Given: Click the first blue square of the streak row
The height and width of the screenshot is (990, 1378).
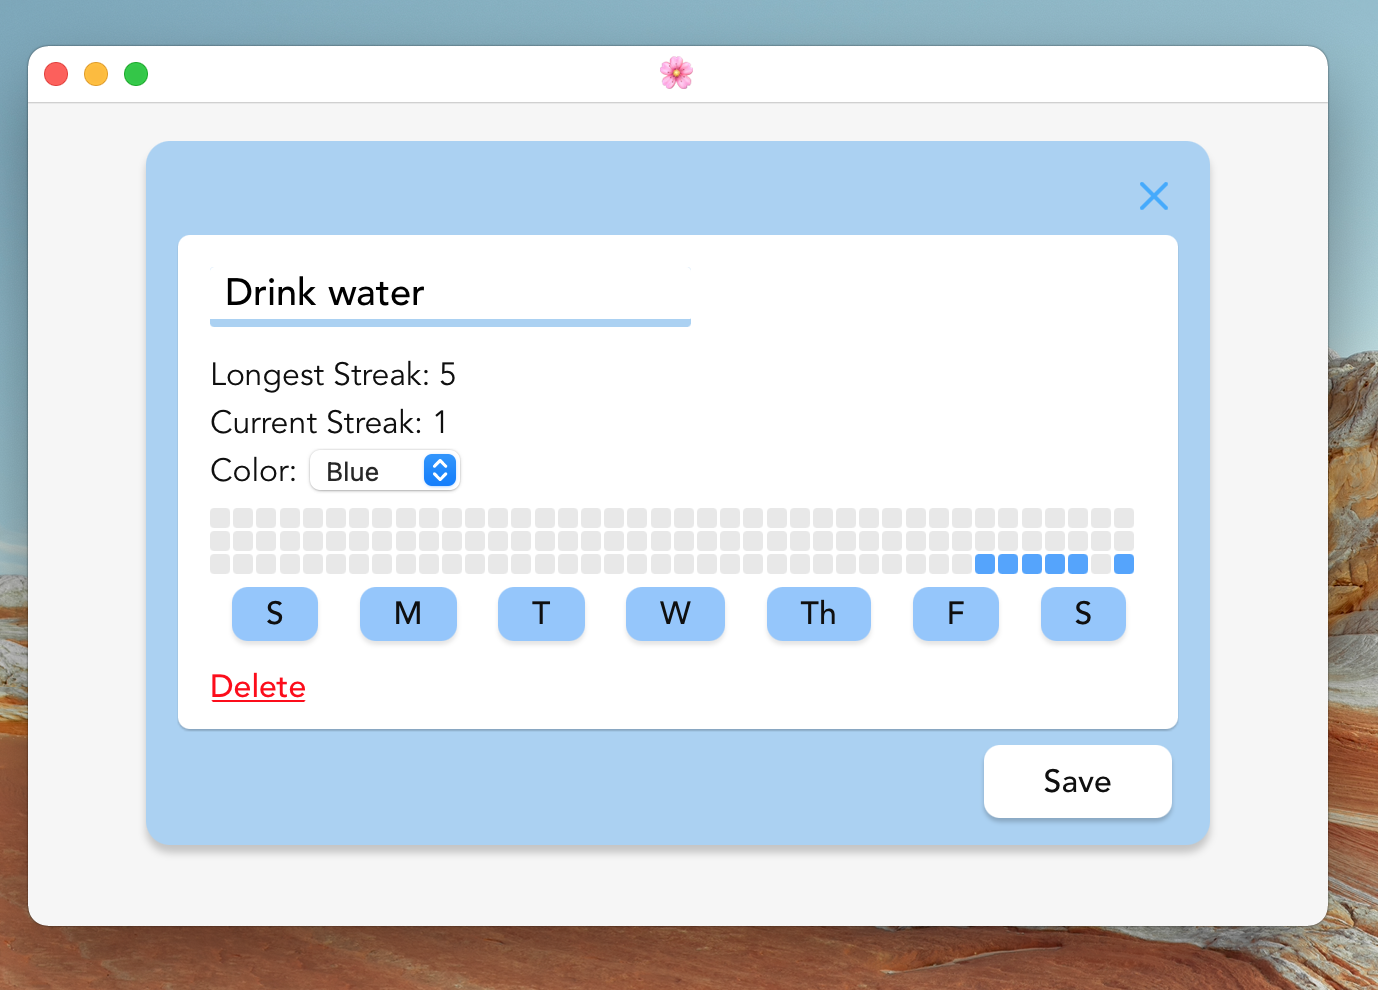Looking at the screenshot, I should (984, 564).
